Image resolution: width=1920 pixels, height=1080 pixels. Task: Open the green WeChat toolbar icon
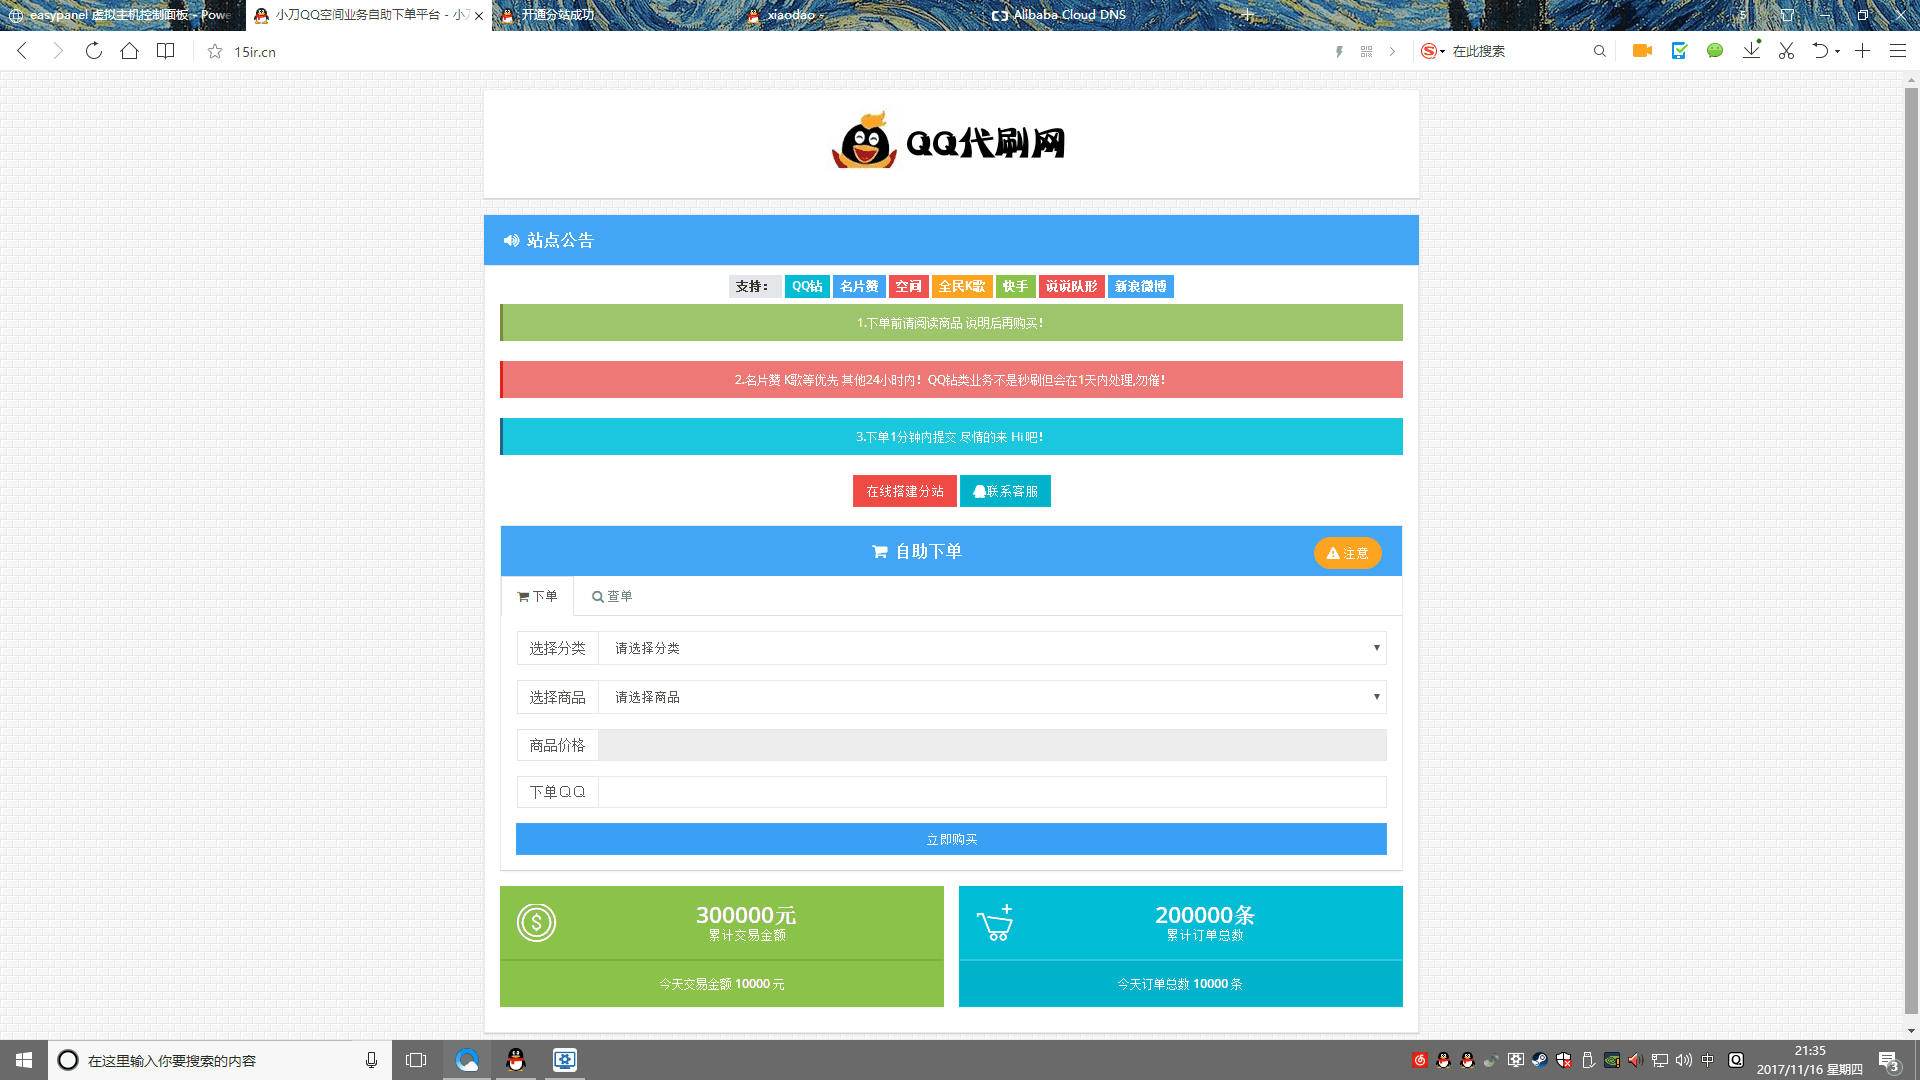click(x=1715, y=51)
